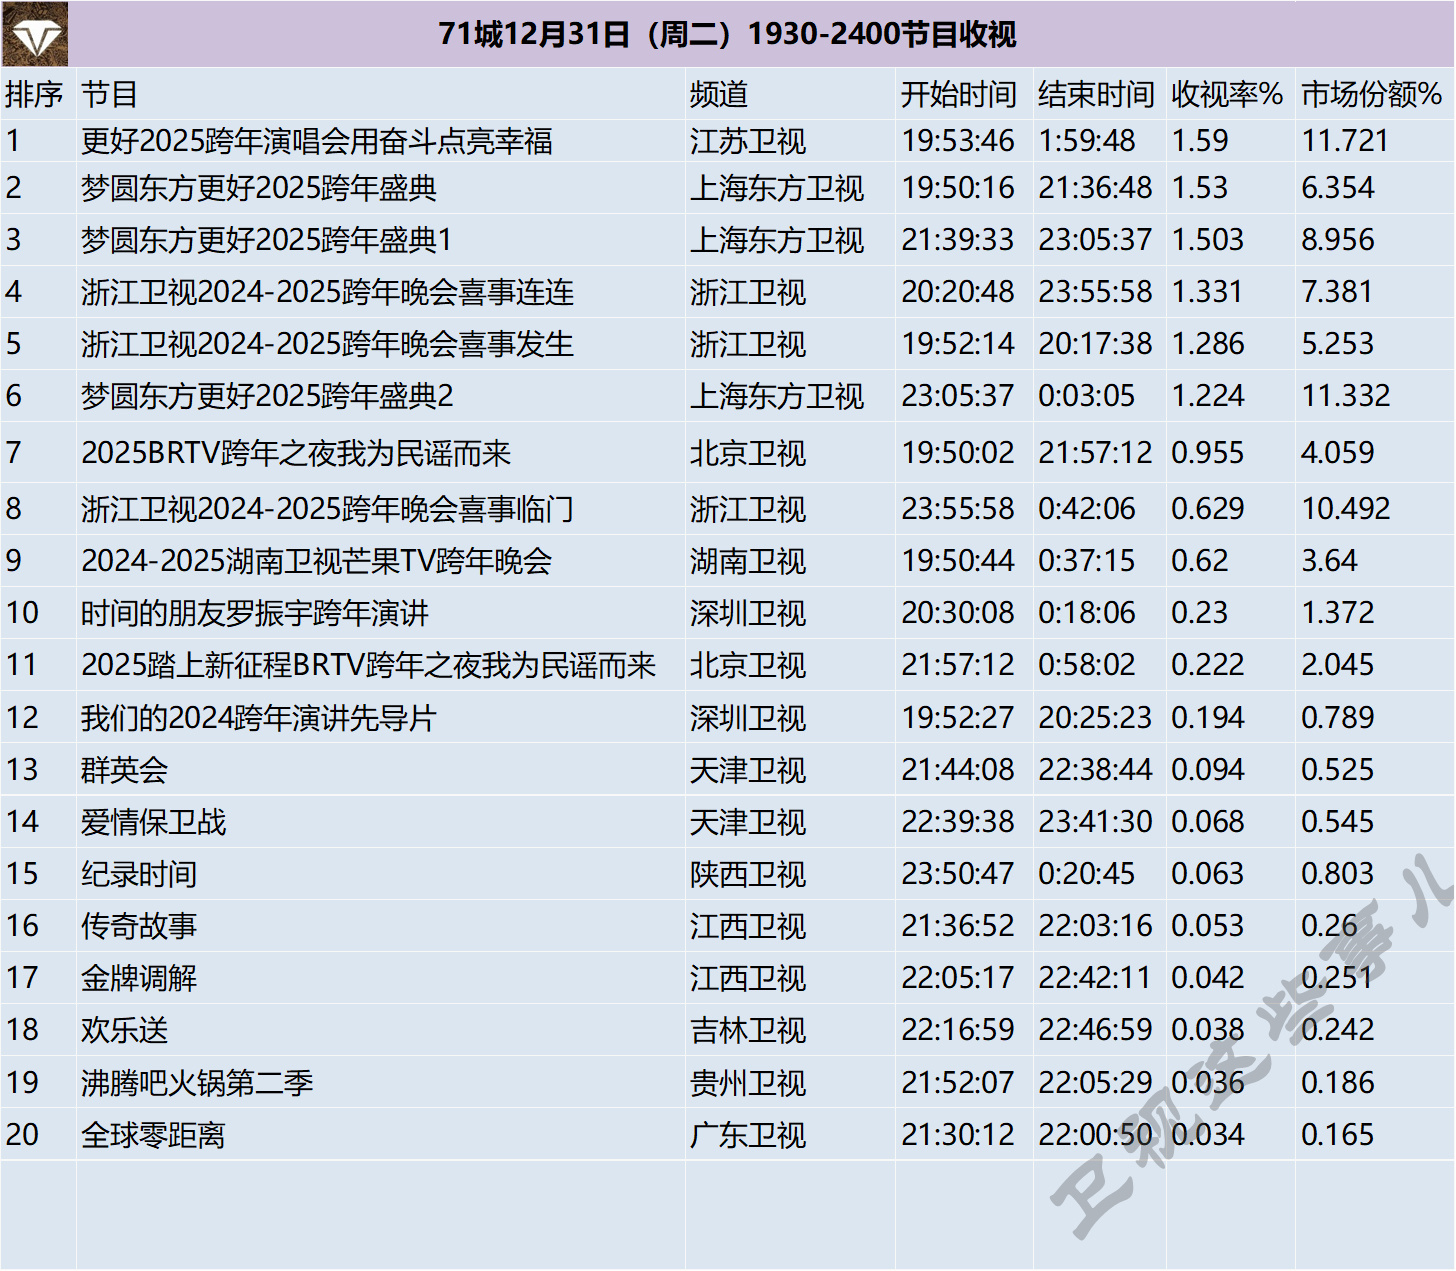The height and width of the screenshot is (1271, 1456).
Task: Select program '2024-2025湖南卫视芒果TV跨年晚会'
Action: pyautogui.click(x=316, y=561)
